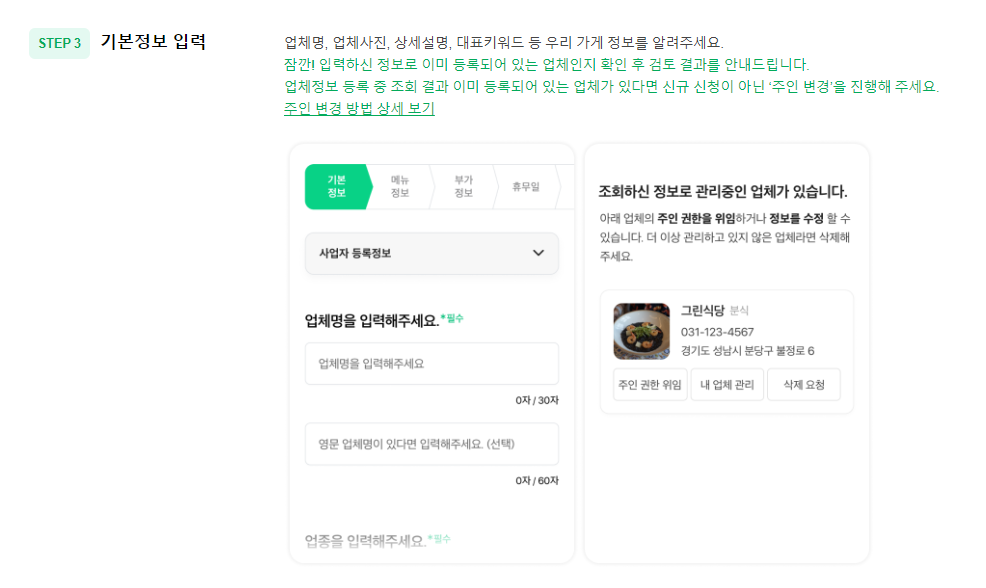Expand the 사업자 등록정보 section
The height and width of the screenshot is (588, 986).
[x=431, y=253]
